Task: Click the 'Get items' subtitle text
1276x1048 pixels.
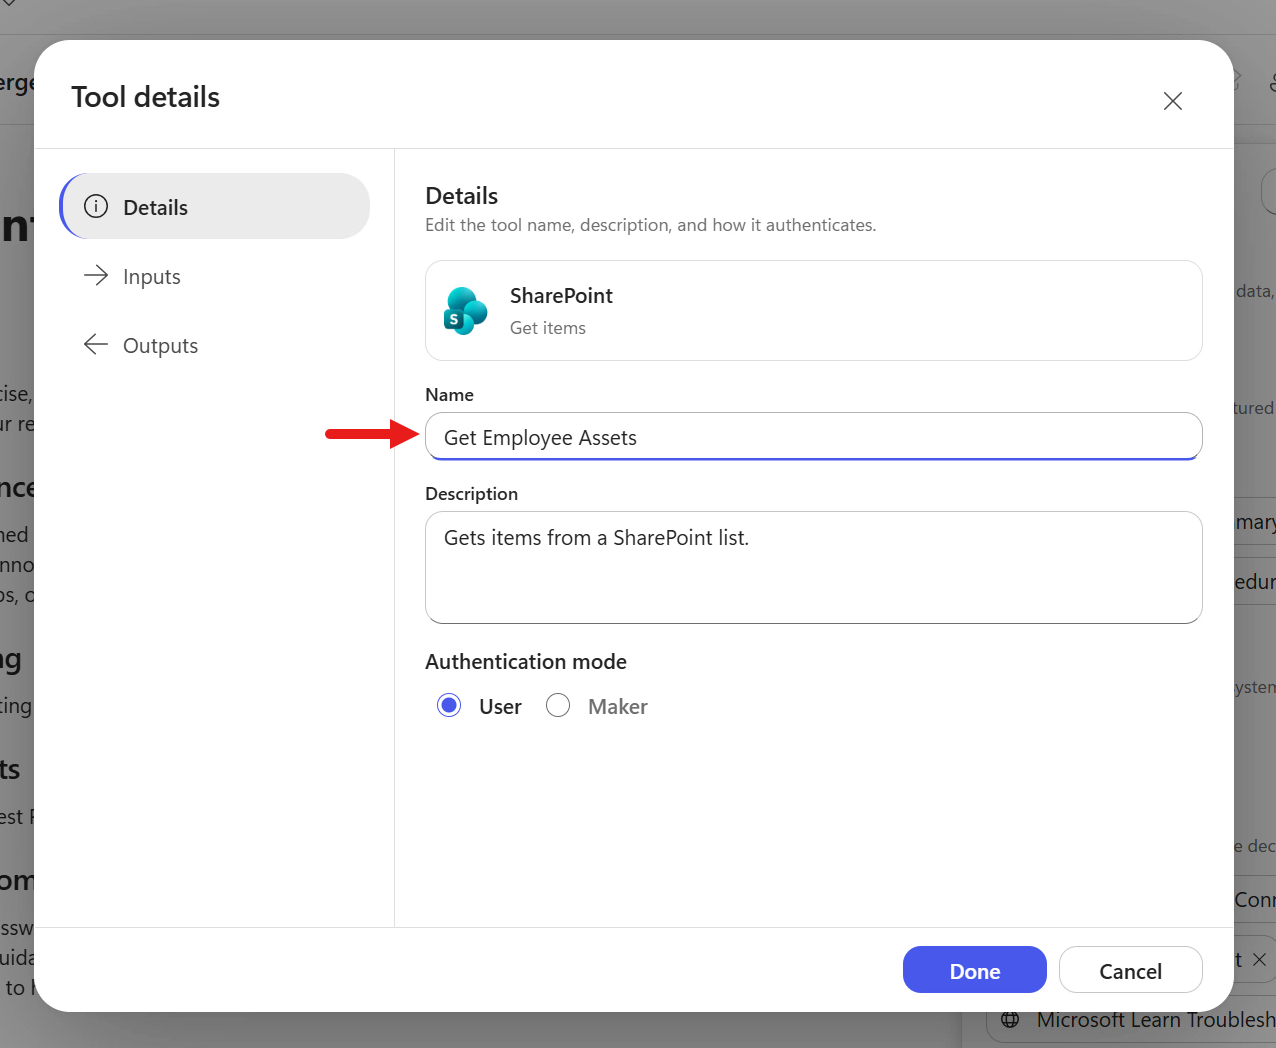Action: coord(548,328)
